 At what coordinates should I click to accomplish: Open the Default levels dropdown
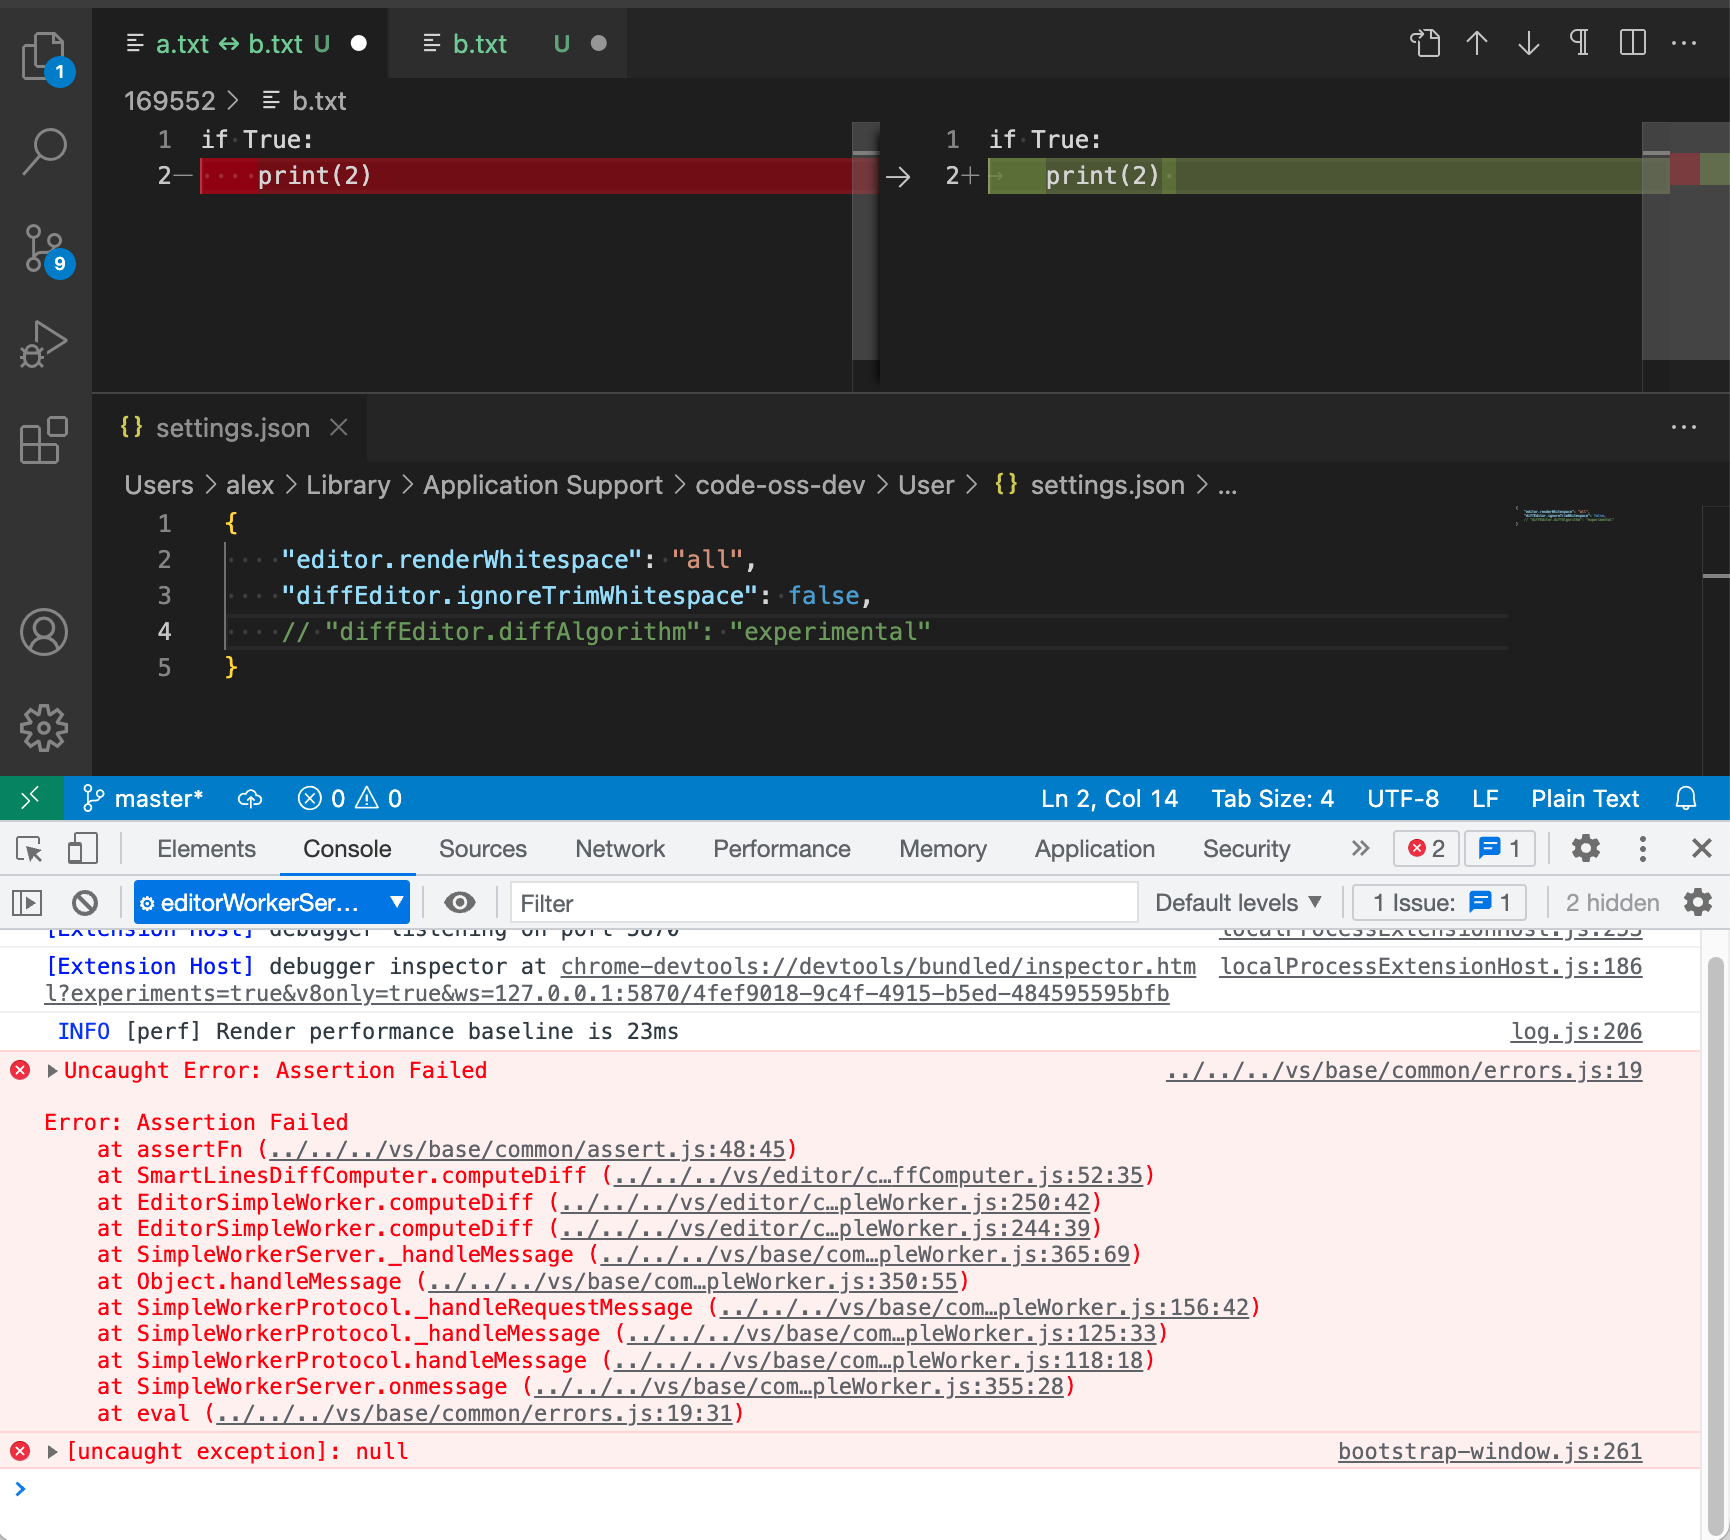point(1239,901)
